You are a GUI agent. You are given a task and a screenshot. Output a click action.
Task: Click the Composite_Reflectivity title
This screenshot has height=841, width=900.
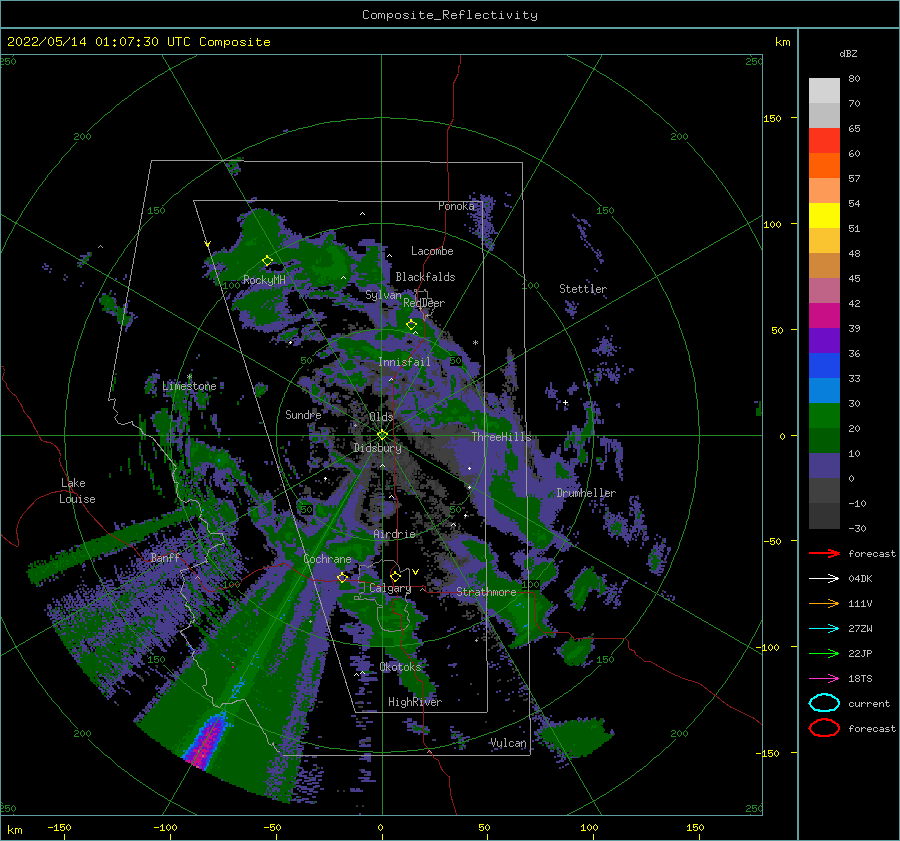point(450,15)
